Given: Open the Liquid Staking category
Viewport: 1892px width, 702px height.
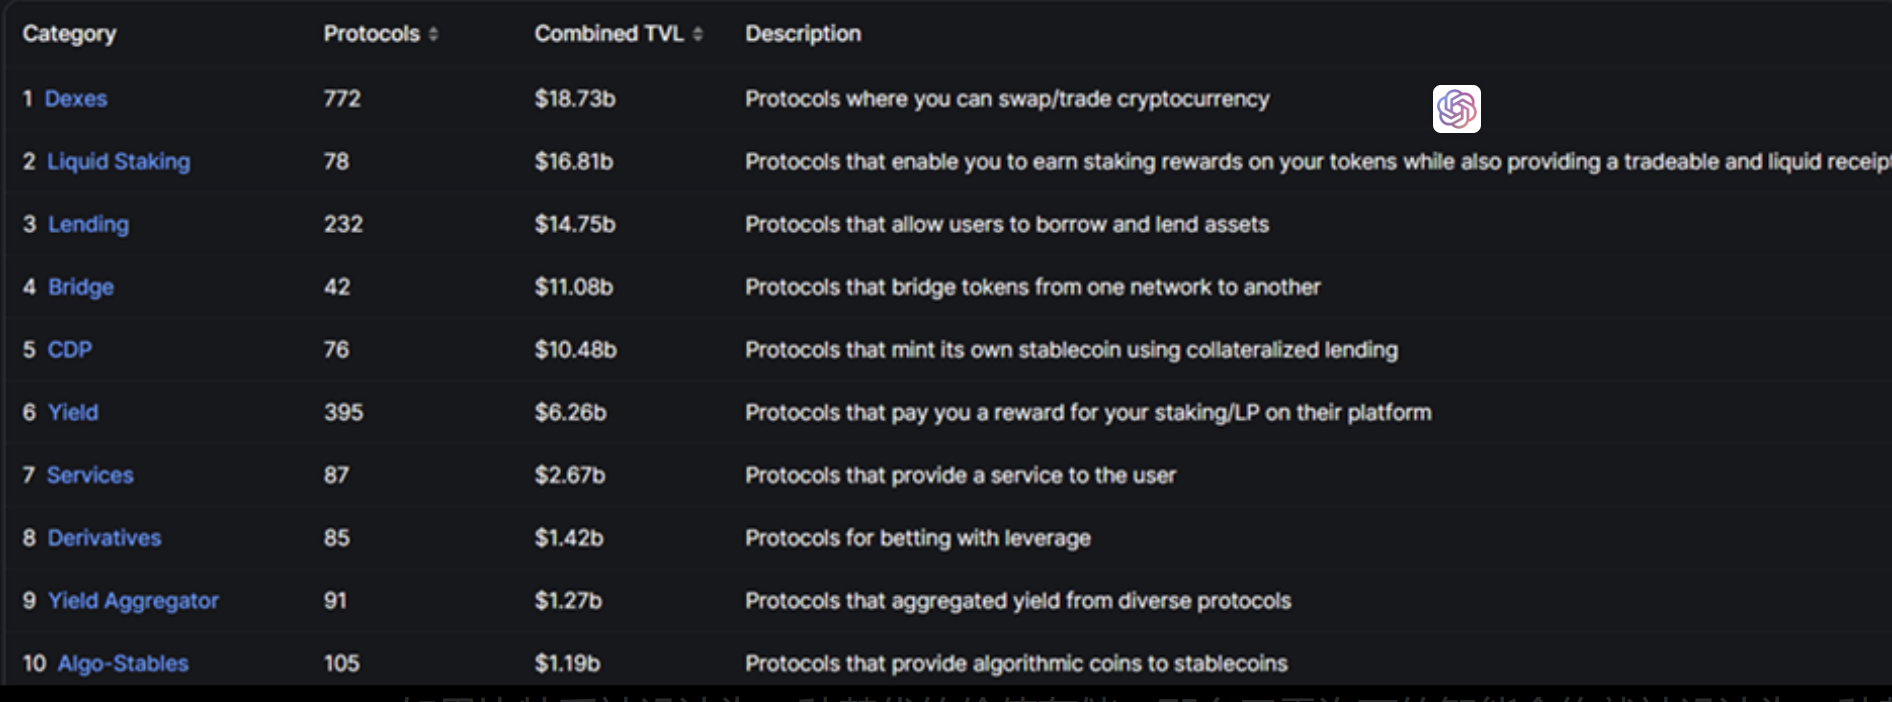Looking at the screenshot, I should tap(119, 162).
